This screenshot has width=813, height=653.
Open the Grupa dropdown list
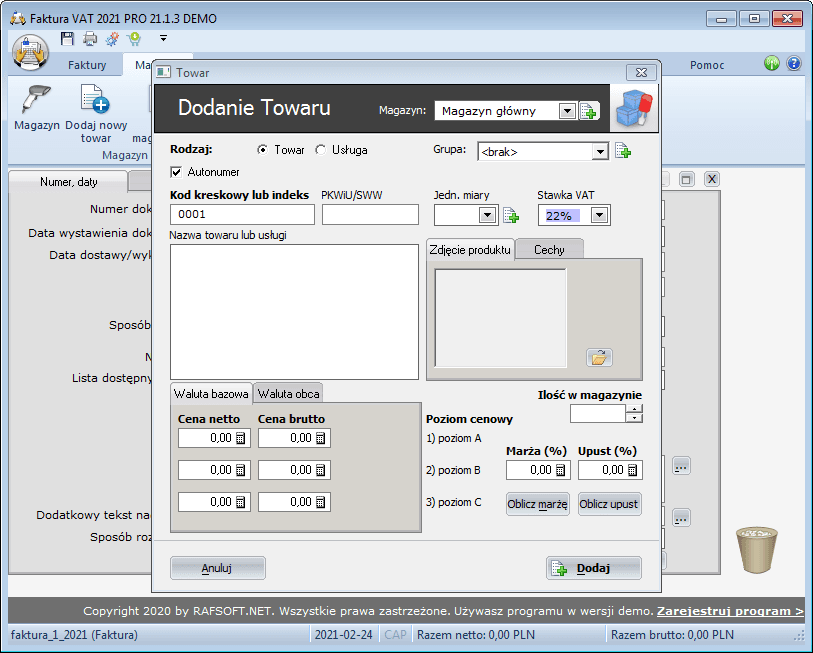click(x=600, y=152)
